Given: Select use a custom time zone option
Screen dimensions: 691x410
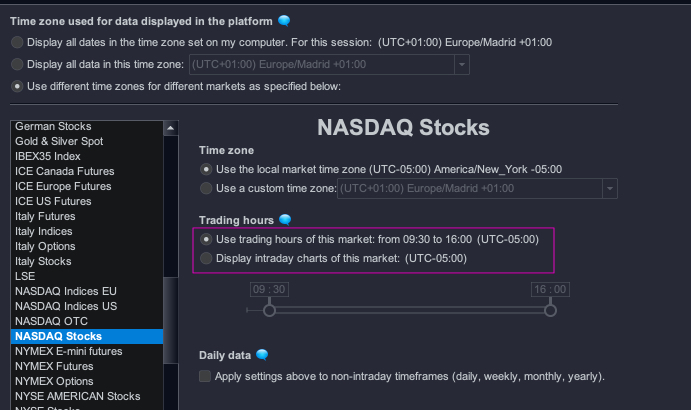Looking at the screenshot, I should coord(206,188).
